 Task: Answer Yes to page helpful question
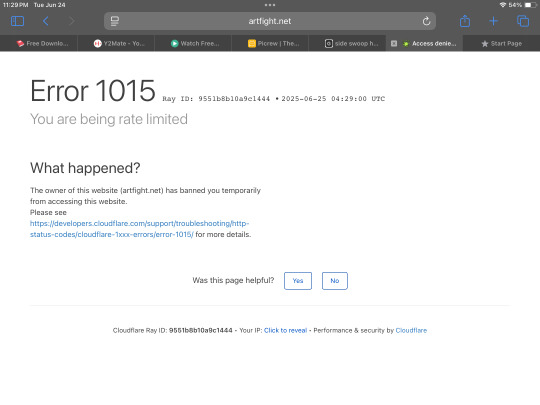pyautogui.click(x=298, y=281)
